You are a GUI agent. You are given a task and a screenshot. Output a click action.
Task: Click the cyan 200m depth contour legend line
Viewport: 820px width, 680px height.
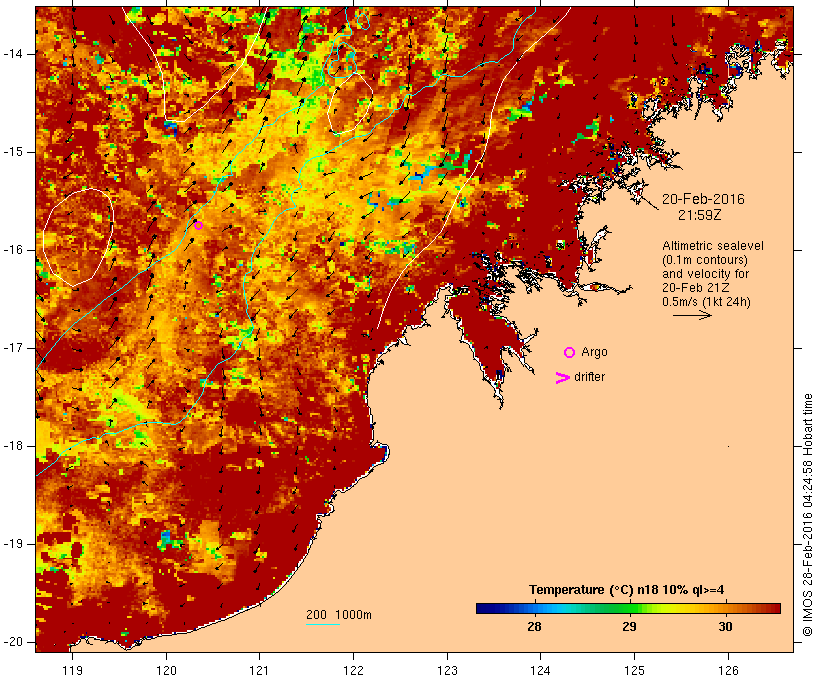click(x=323, y=624)
